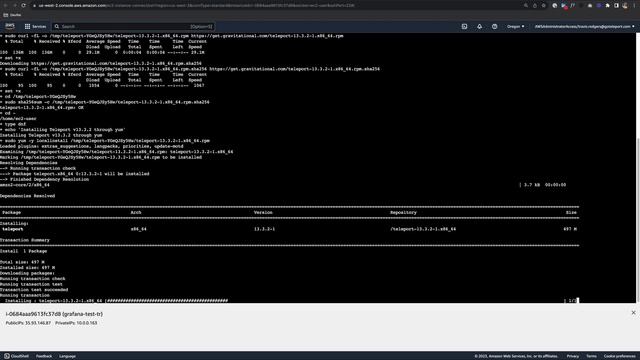Click the x86_64 arch cell
Image resolution: width=640 pixels, height=360 pixels.
138,229
